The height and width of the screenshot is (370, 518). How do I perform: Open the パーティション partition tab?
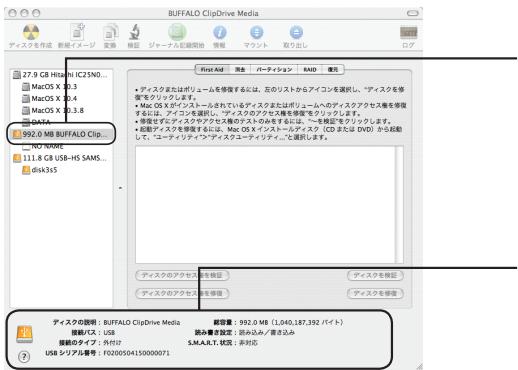click(274, 70)
